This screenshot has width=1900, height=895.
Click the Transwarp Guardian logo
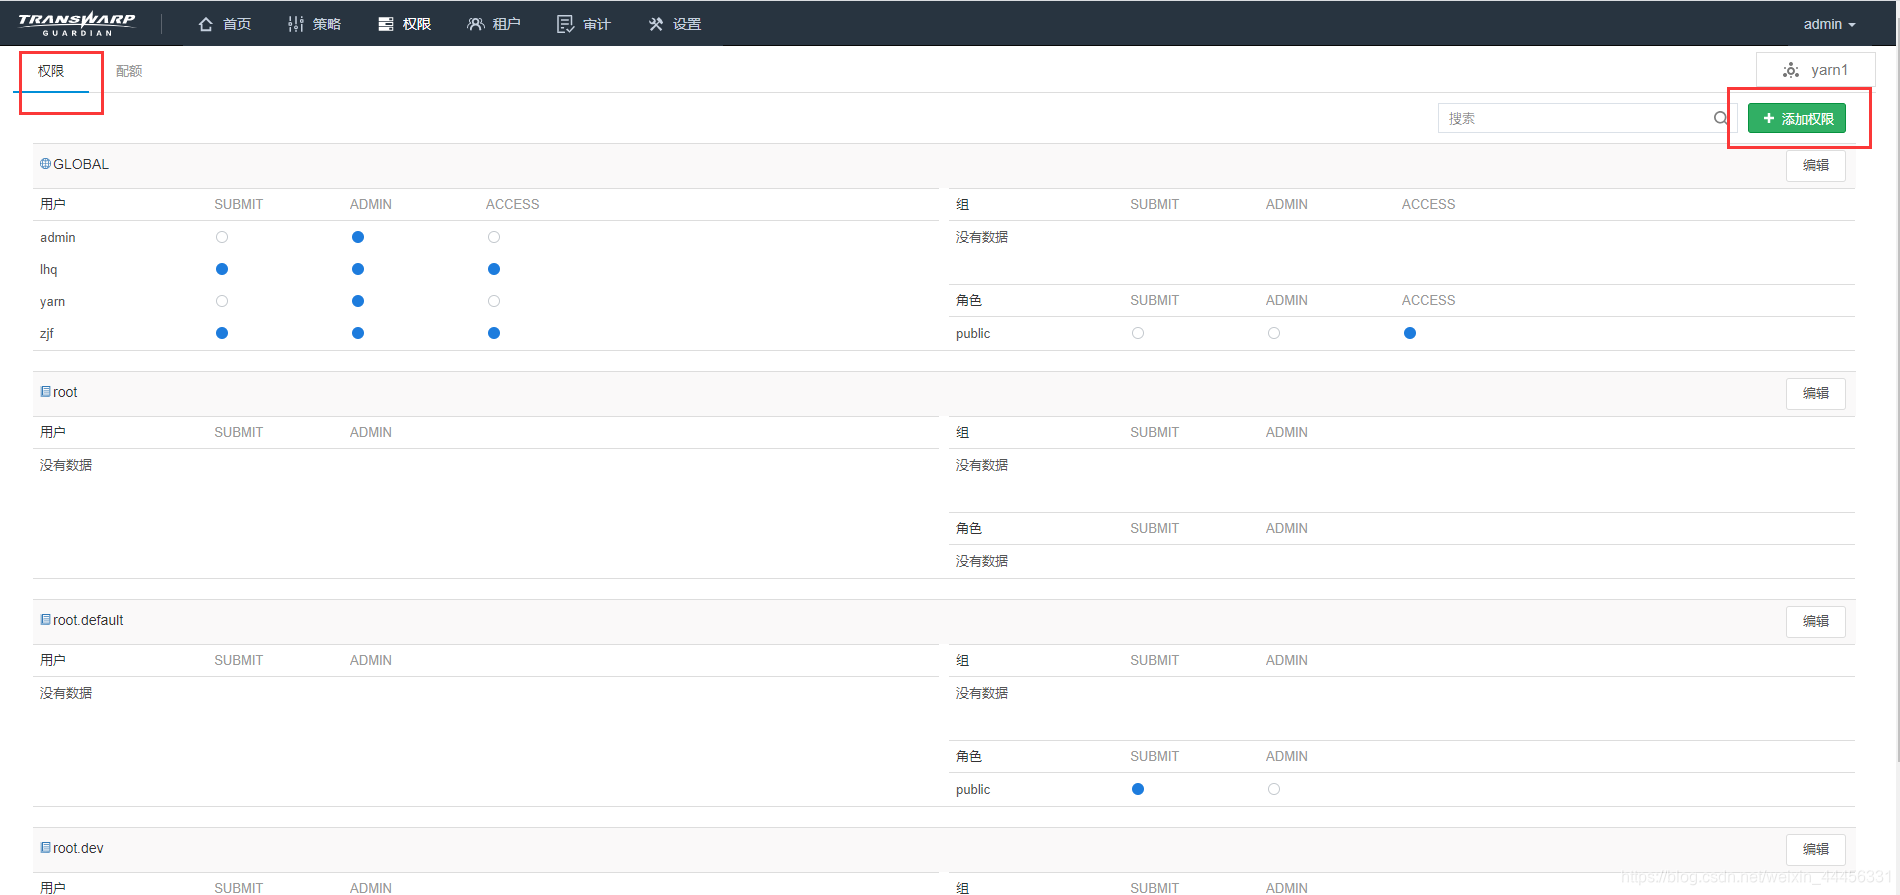(x=77, y=23)
